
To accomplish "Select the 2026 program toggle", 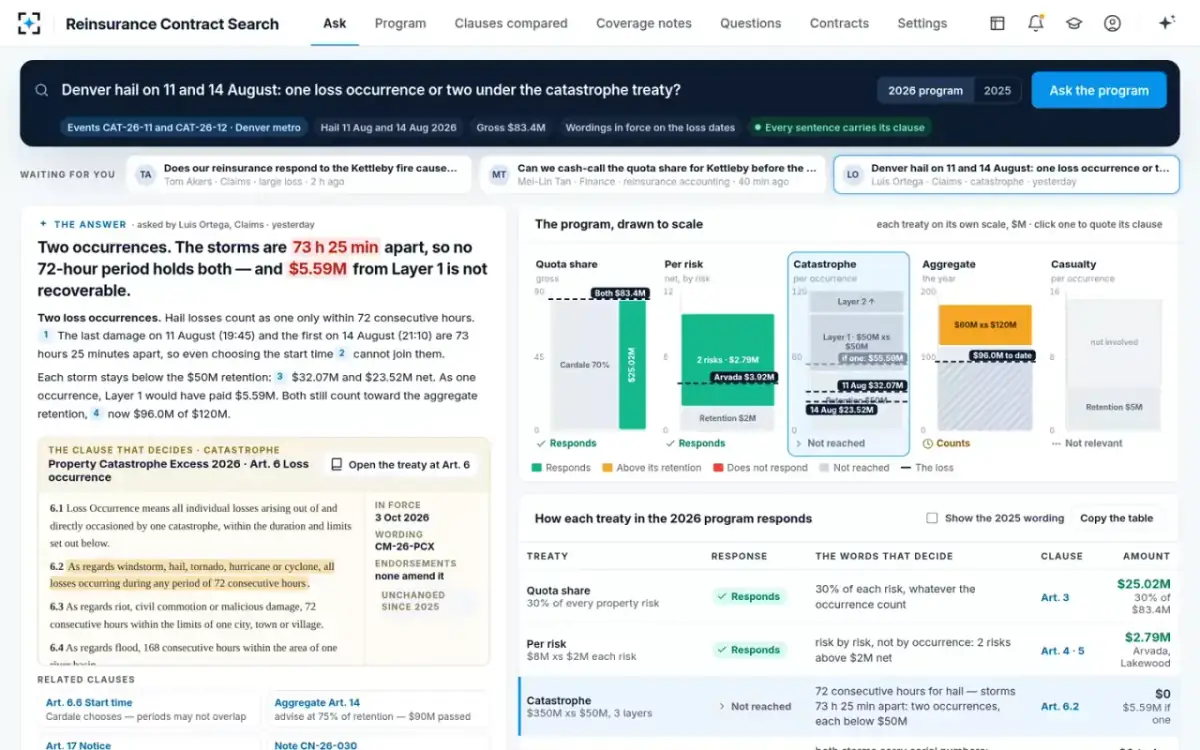I will click(x=925, y=90).
